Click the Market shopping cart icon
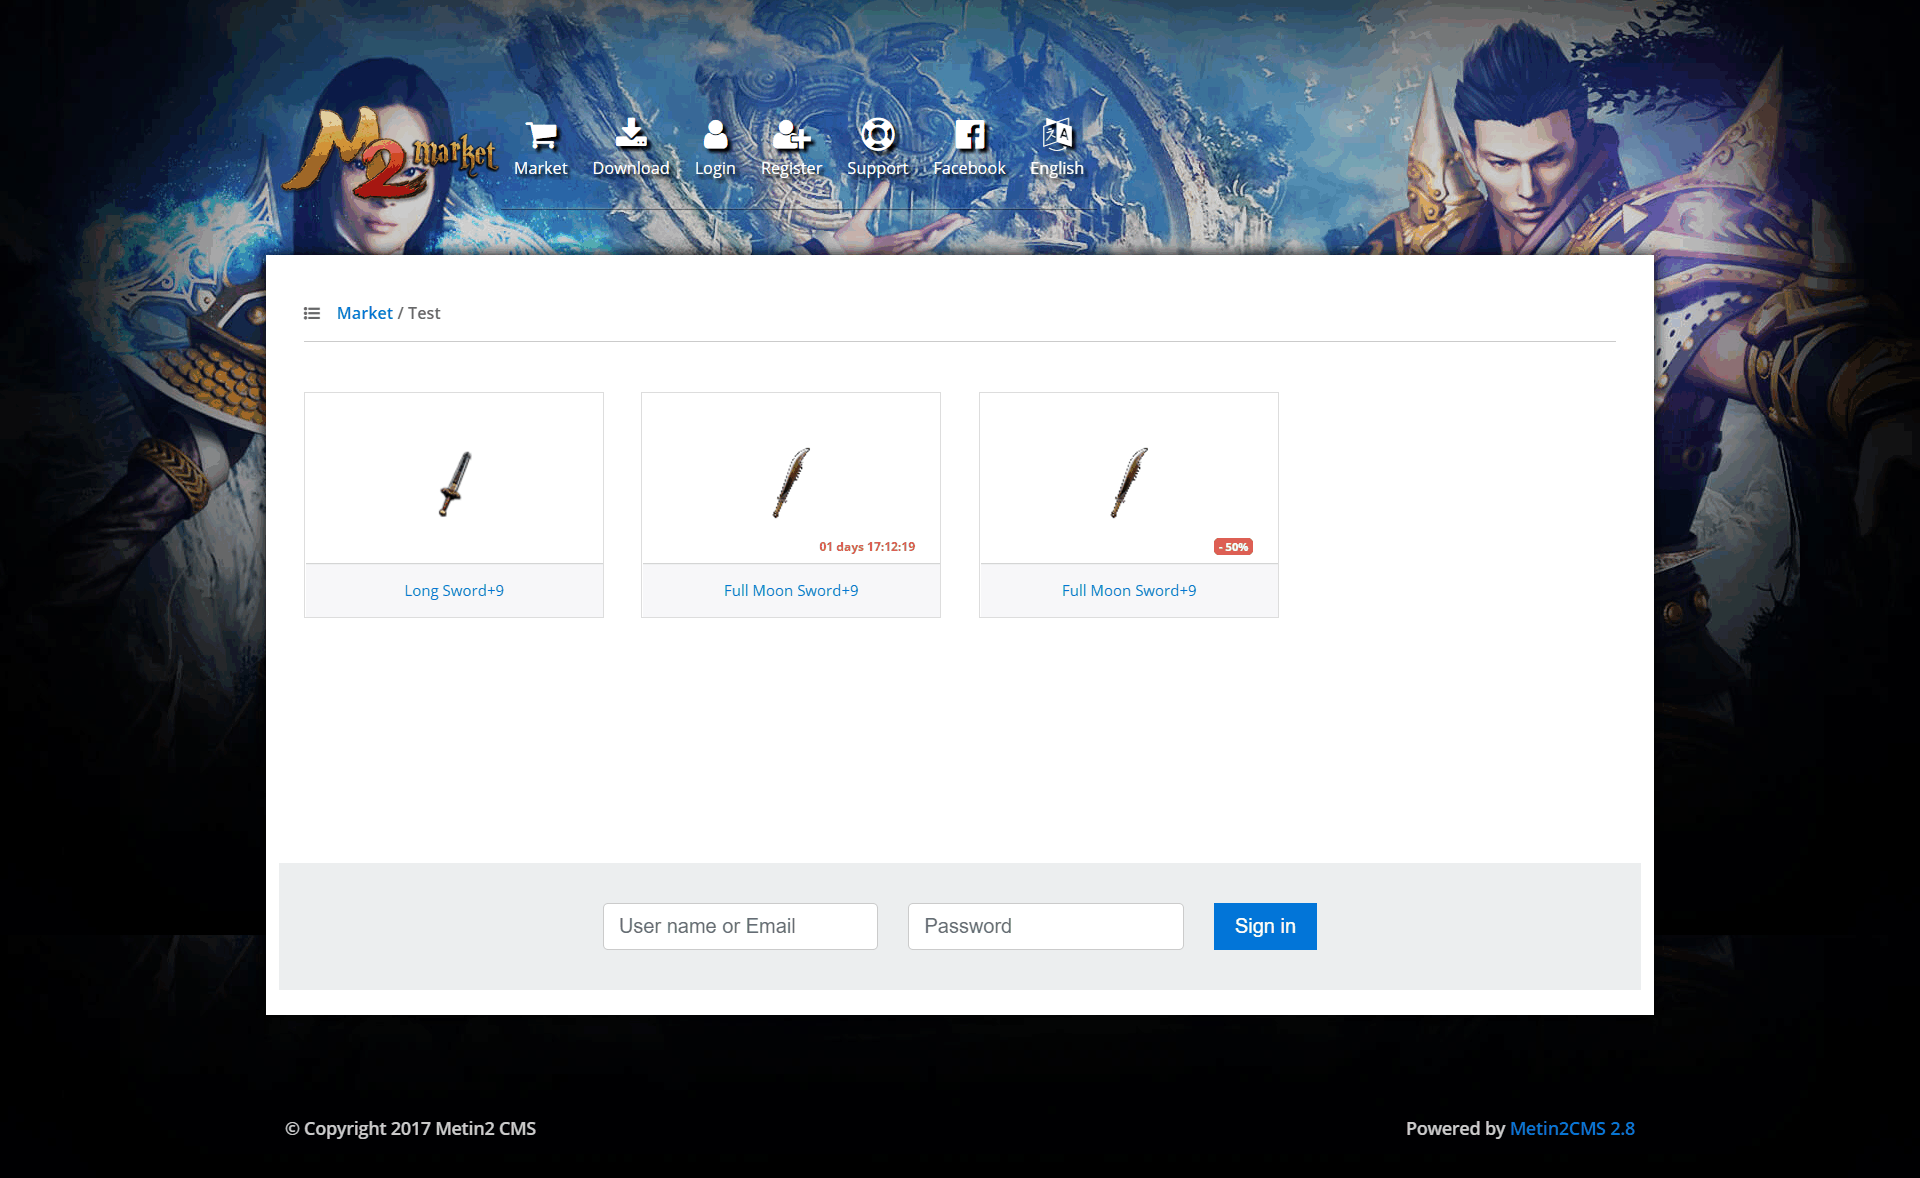The image size is (1920, 1178). pos(541,135)
